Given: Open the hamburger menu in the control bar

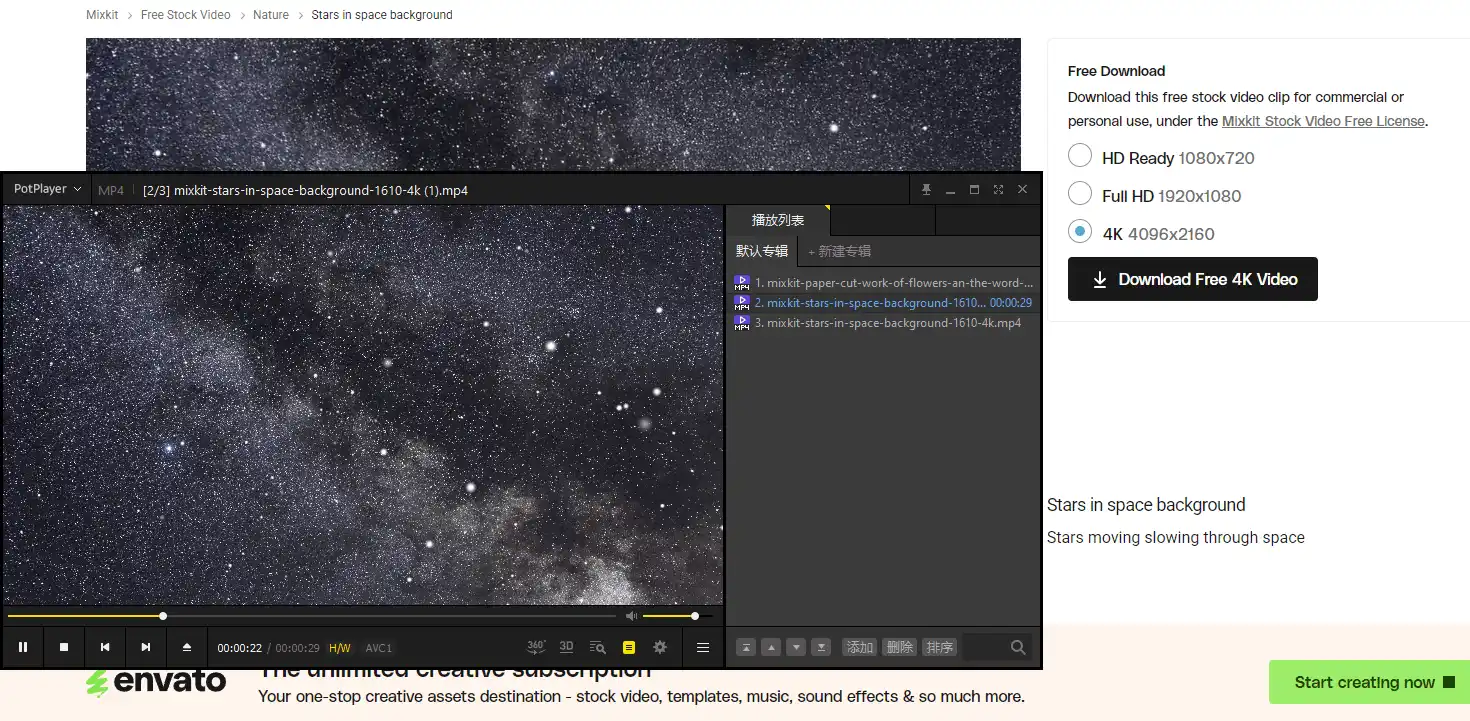Looking at the screenshot, I should coord(703,647).
